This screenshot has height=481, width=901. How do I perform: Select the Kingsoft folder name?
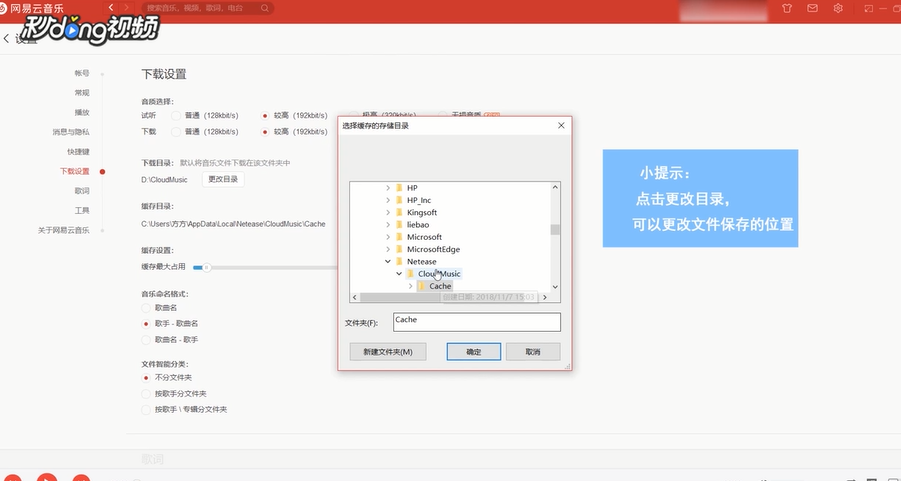point(422,213)
